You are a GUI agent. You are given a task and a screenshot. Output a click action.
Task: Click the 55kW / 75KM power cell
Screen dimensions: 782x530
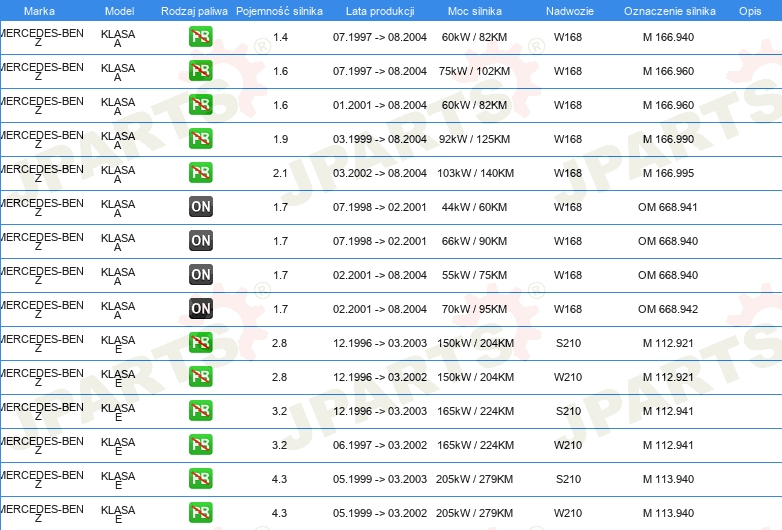tap(474, 275)
